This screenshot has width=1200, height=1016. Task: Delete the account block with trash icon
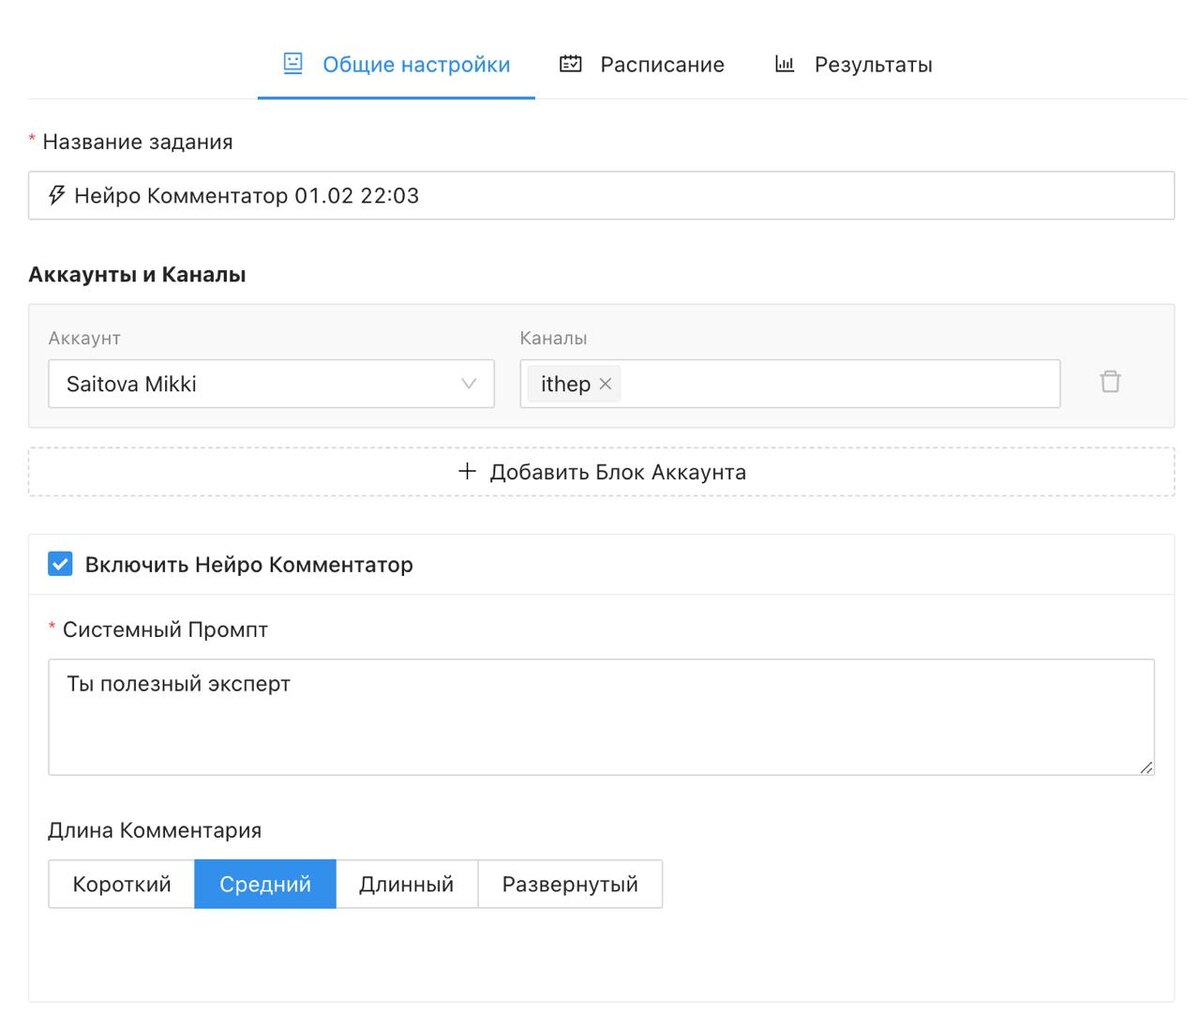(x=1110, y=381)
